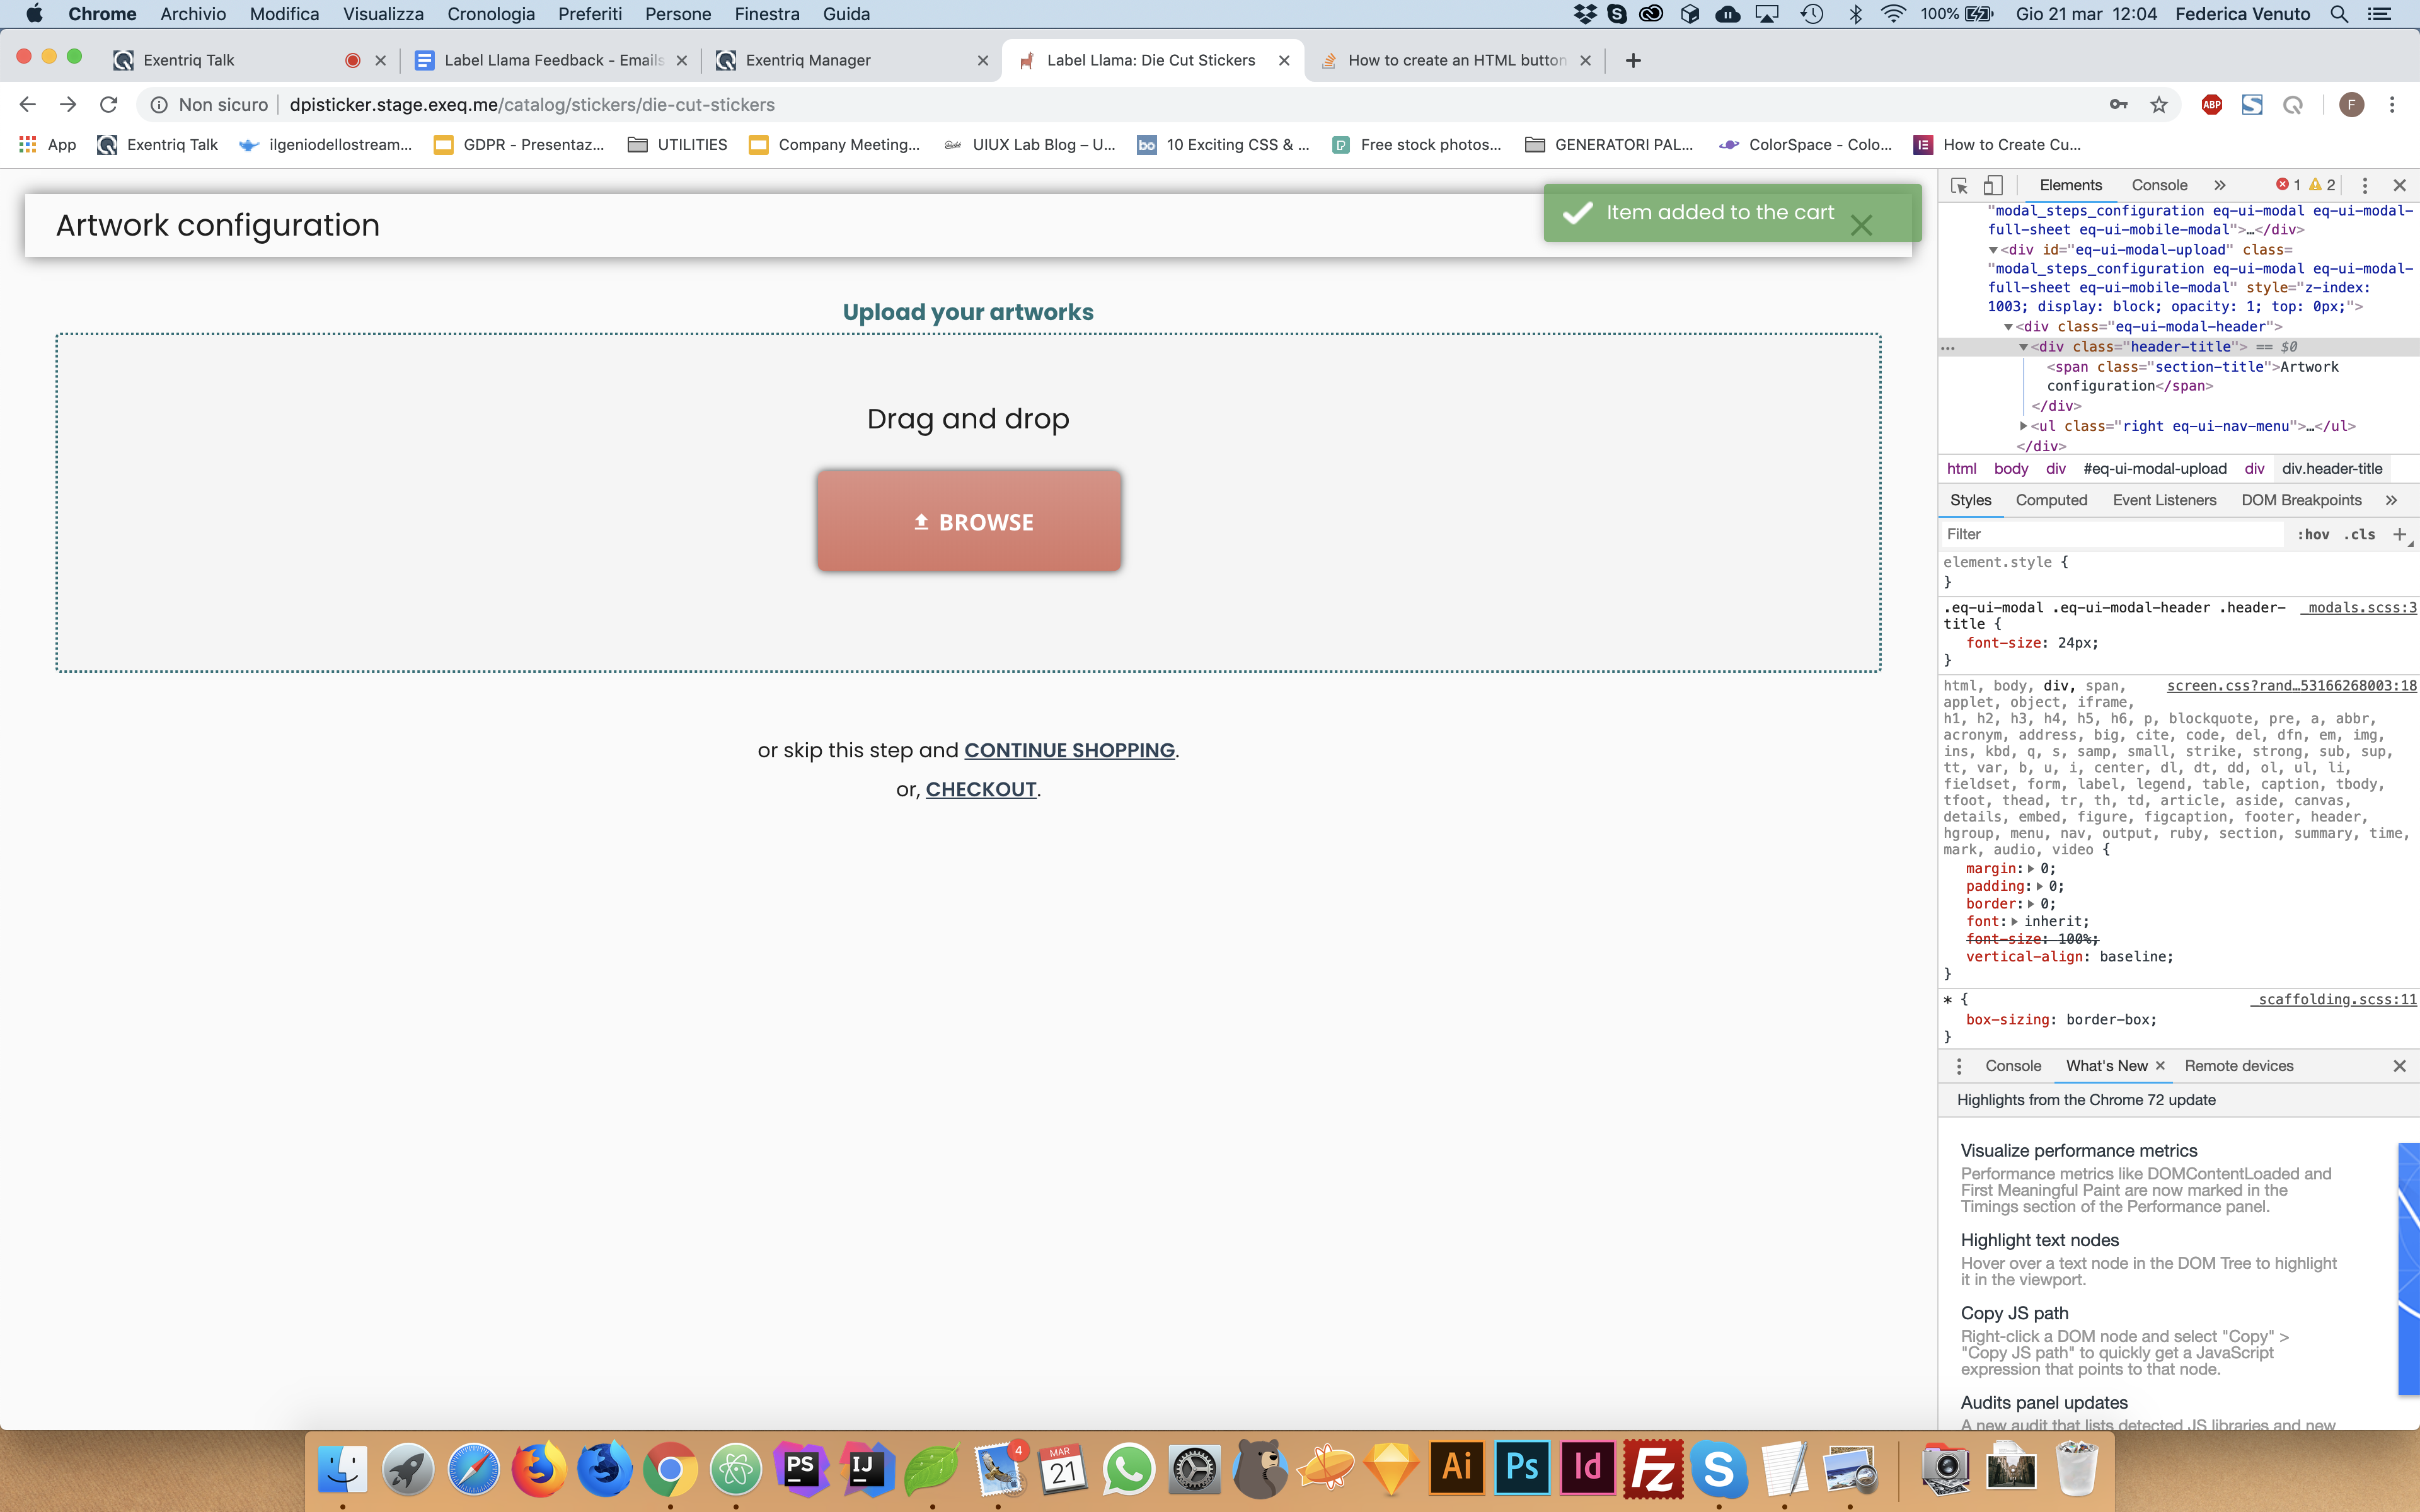The height and width of the screenshot is (1512, 2420).
Task: Expand the margin shorthand property triangle
Action: click(2030, 869)
